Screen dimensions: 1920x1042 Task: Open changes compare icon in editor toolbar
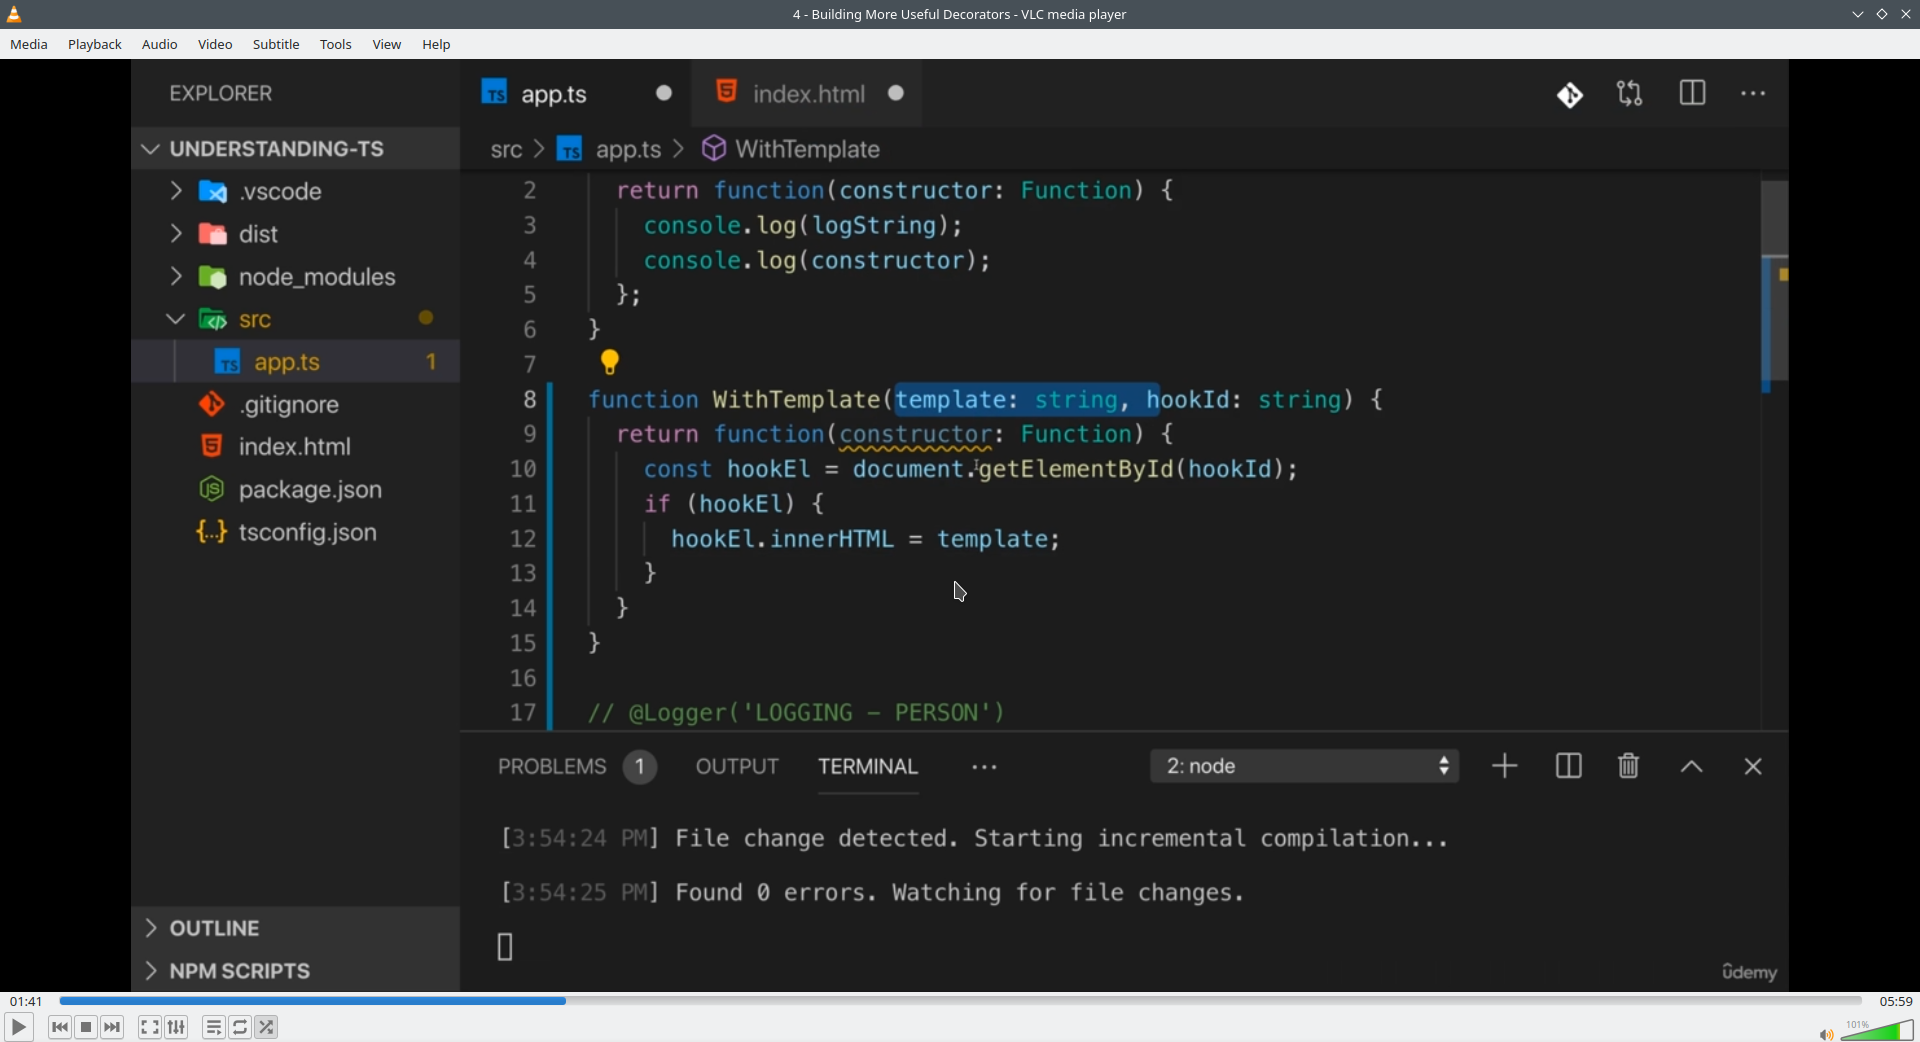(x=1630, y=94)
